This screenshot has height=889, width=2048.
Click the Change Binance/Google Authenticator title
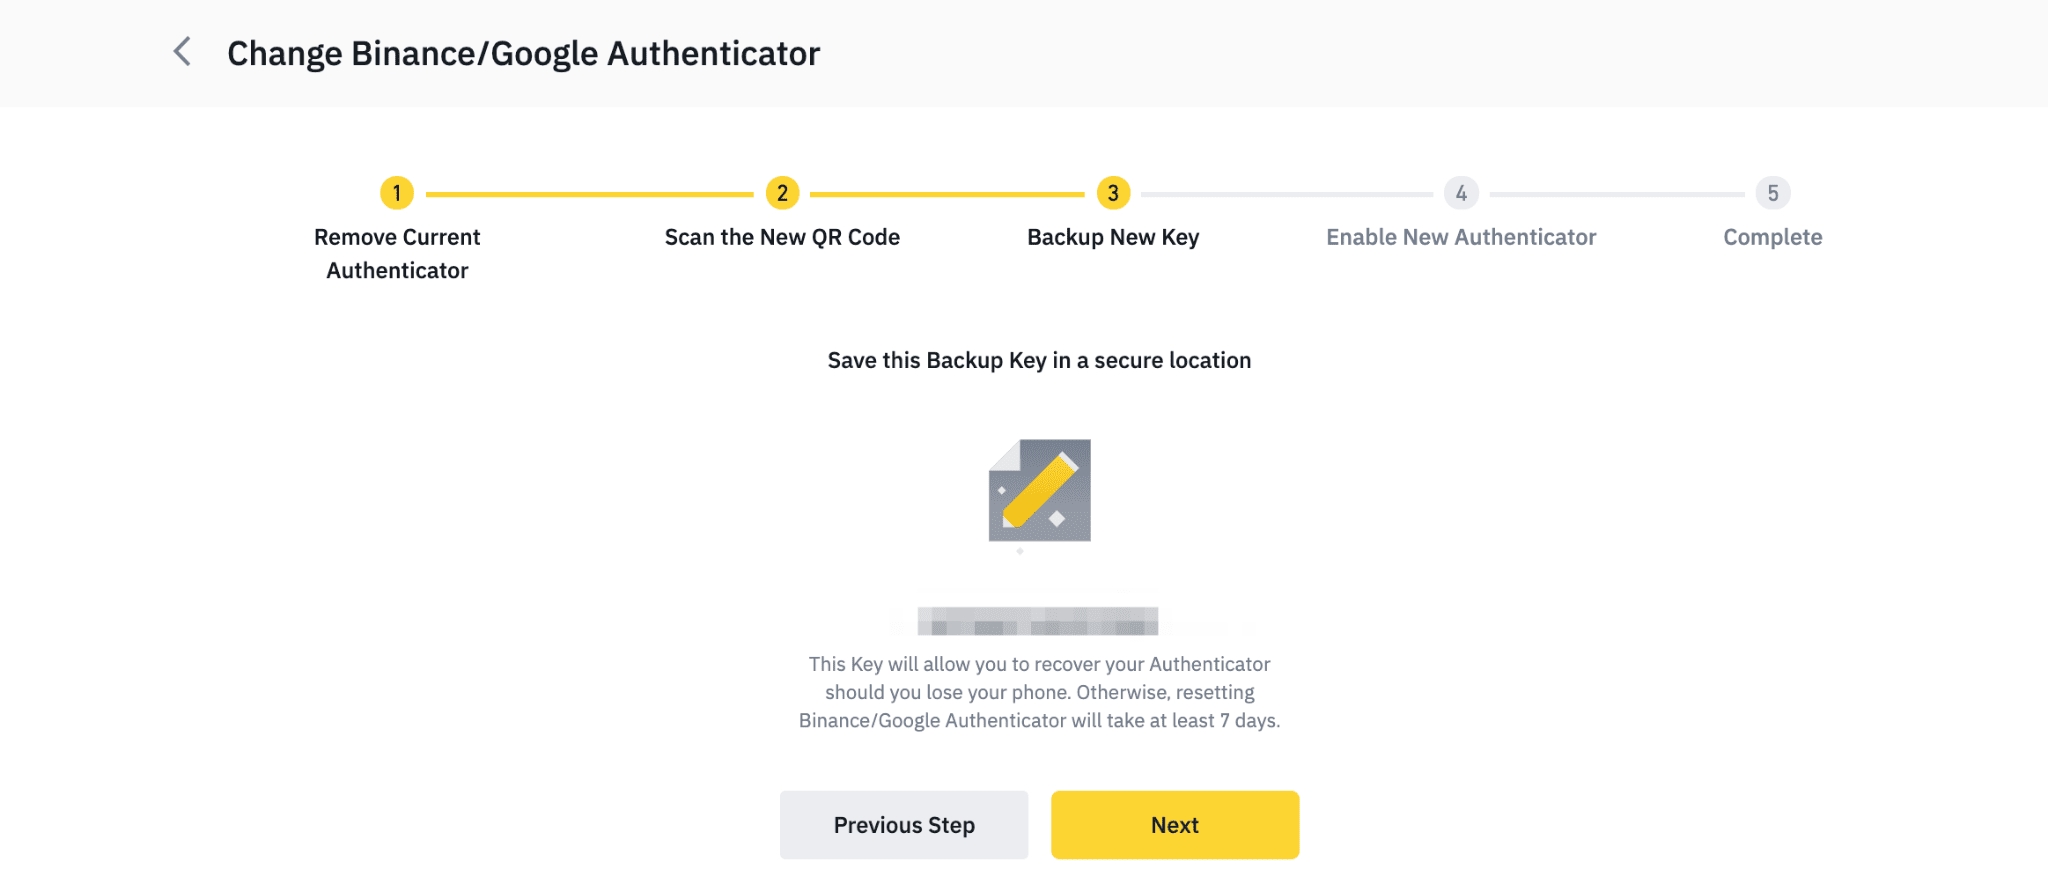coord(523,53)
